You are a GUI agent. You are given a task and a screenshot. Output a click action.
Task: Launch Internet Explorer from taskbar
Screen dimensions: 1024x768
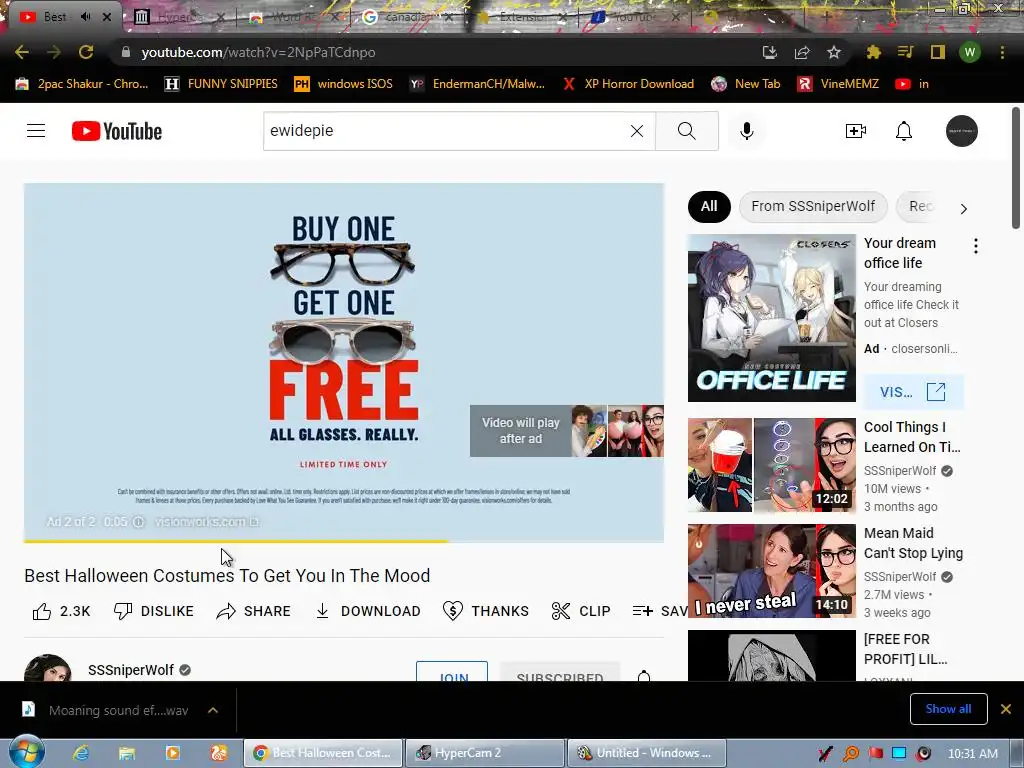81,753
